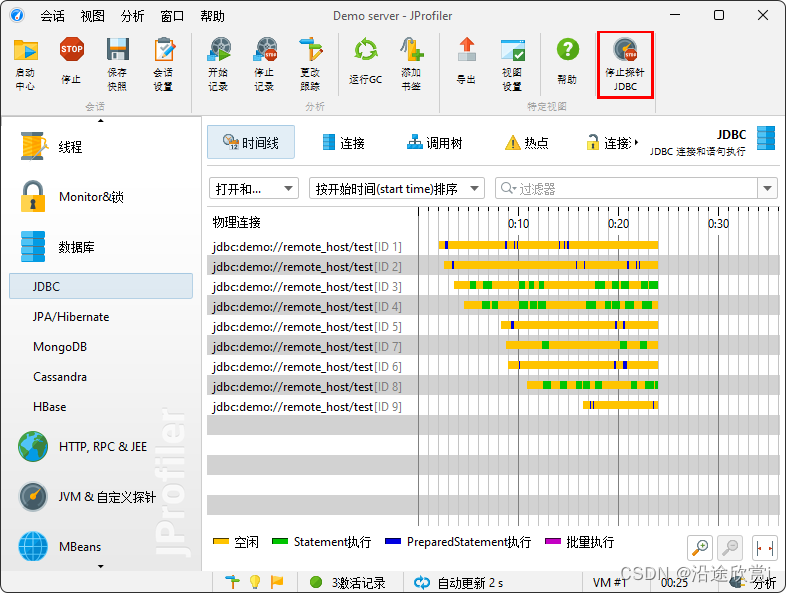Stop the JDBC probe (停止探针 JDBC)
The width and height of the screenshot is (786, 593).
pyautogui.click(x=625, y=65)
